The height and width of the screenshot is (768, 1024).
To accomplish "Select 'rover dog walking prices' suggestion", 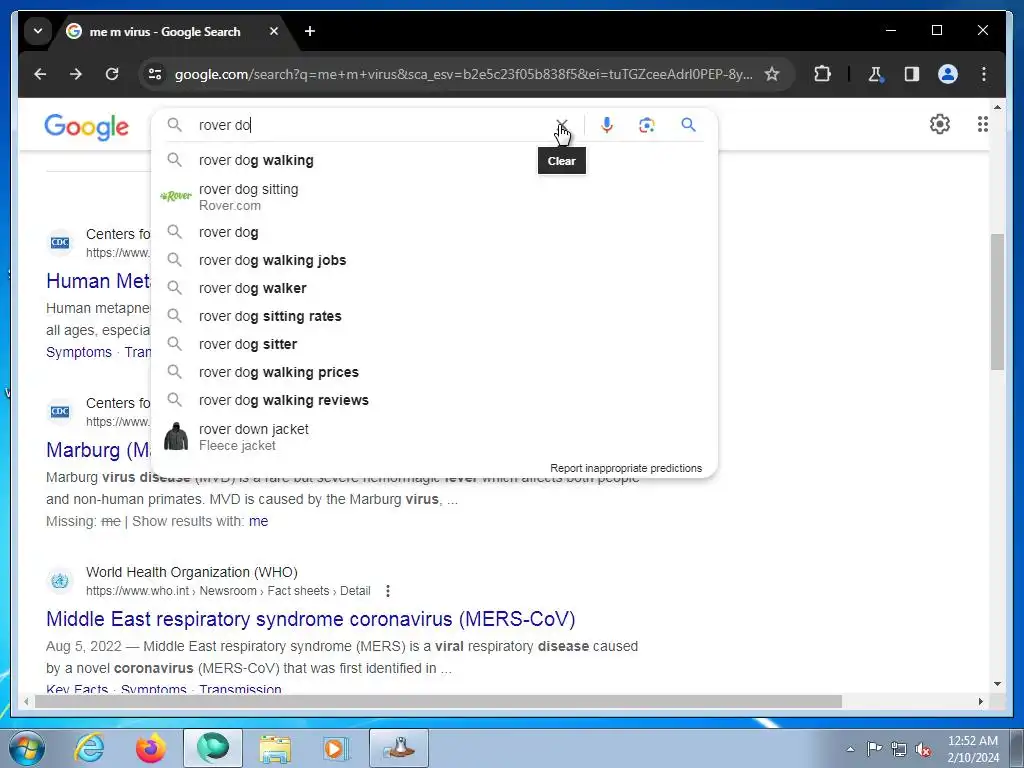I will (434, 372).
